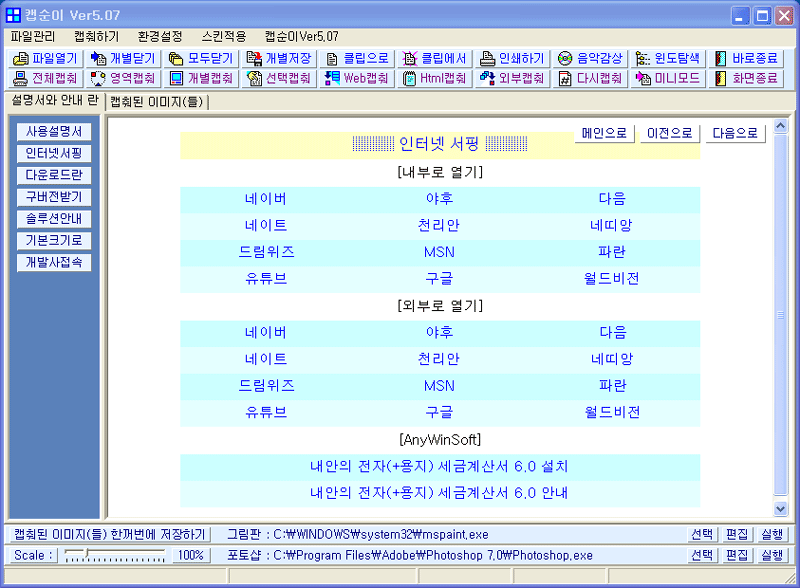Click the scrollbar up arrow
Image resolution: width=800 pixels, height=588 pixels.
(781, 126)
